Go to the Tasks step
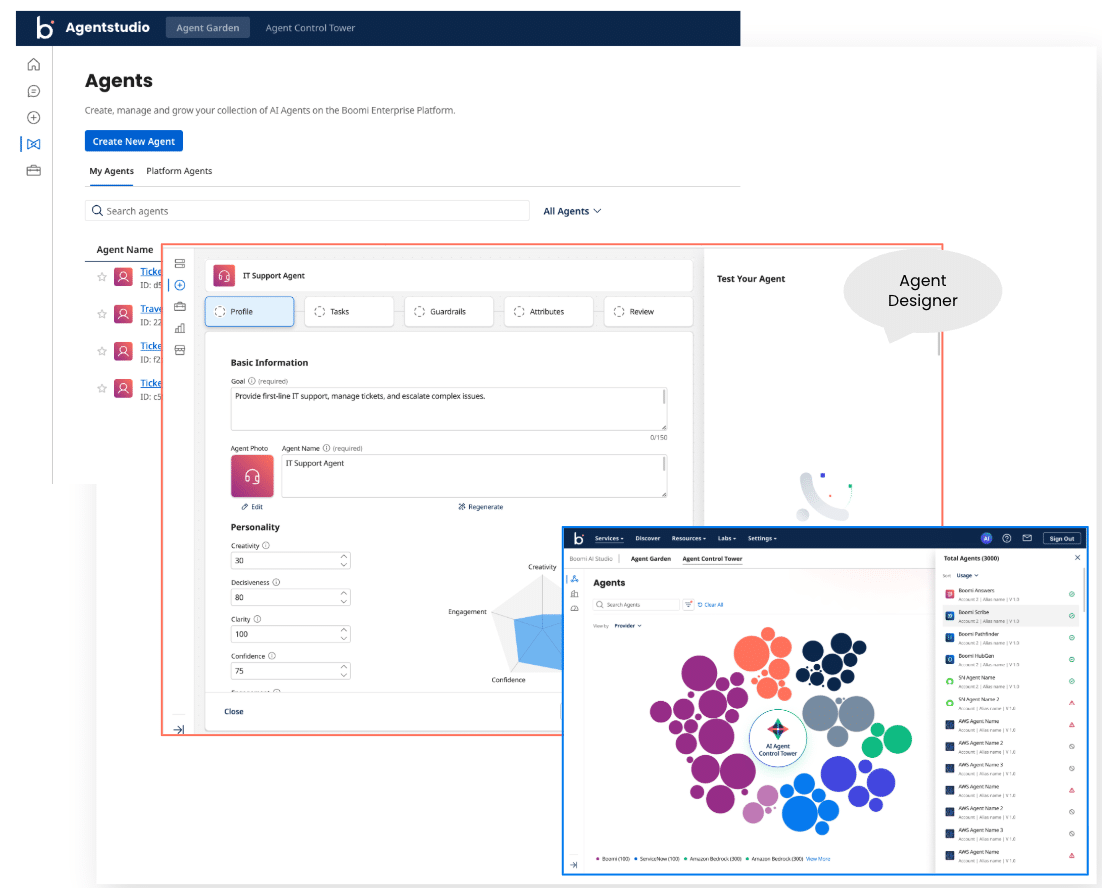Viewport: 1102px width, 888px height. coord(349,311)
